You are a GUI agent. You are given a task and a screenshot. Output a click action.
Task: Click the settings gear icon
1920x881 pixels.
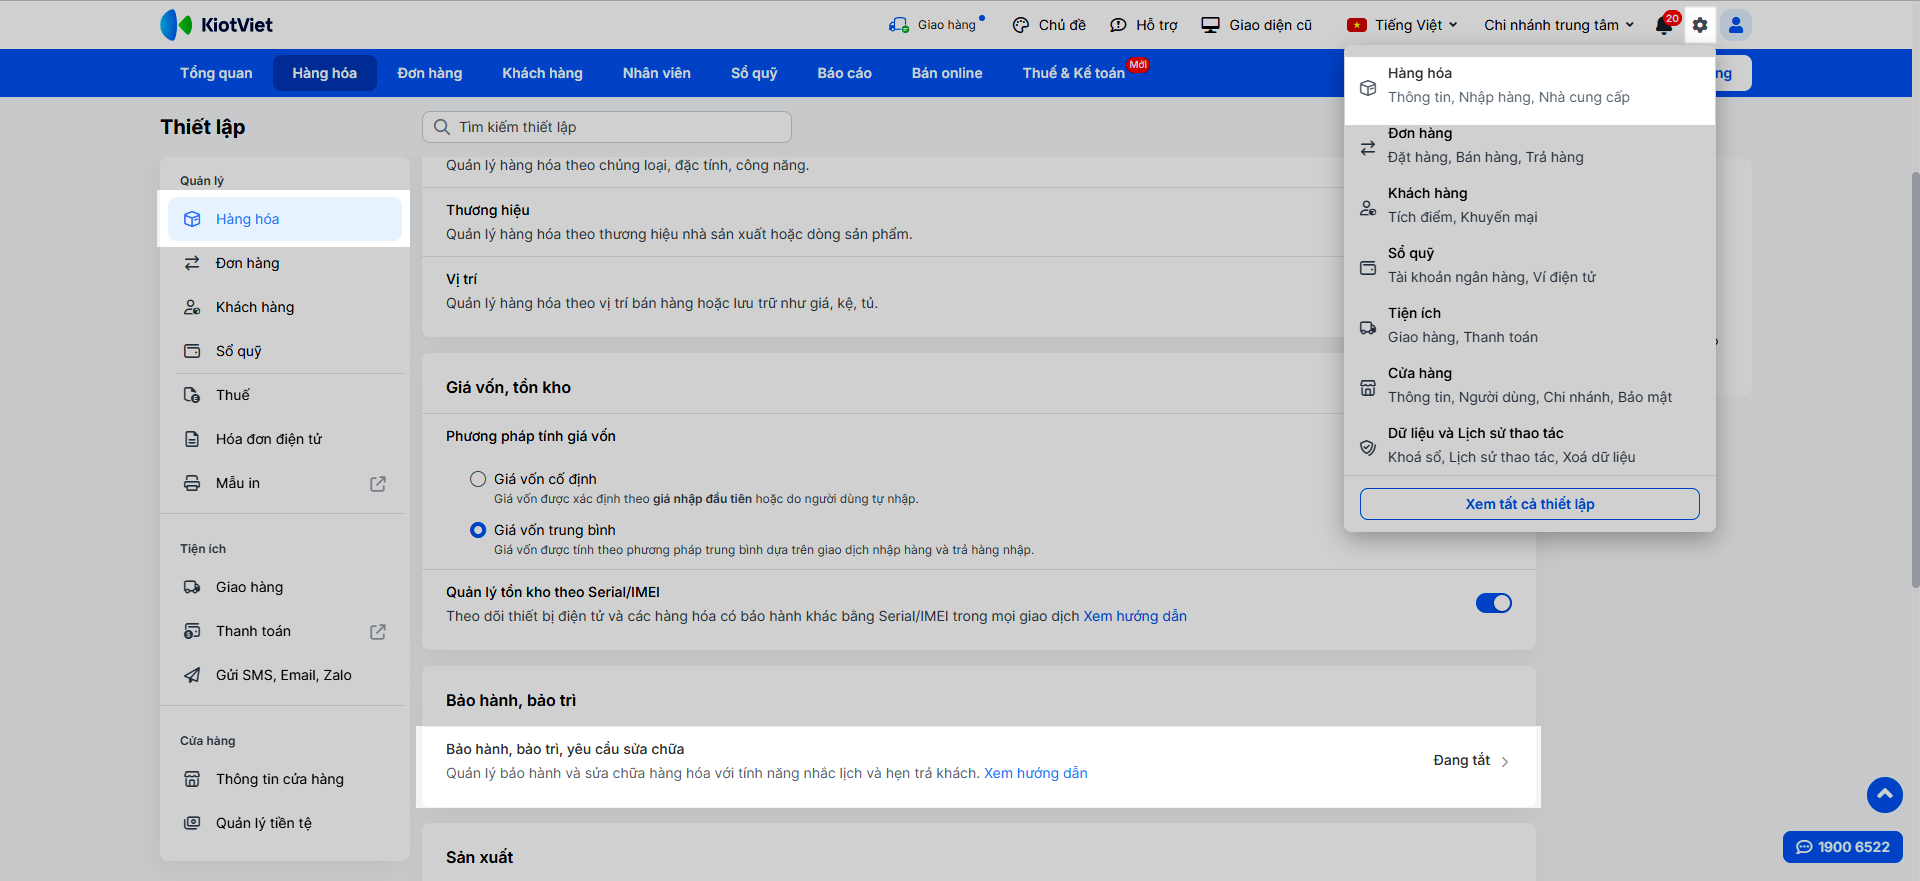1700,25
